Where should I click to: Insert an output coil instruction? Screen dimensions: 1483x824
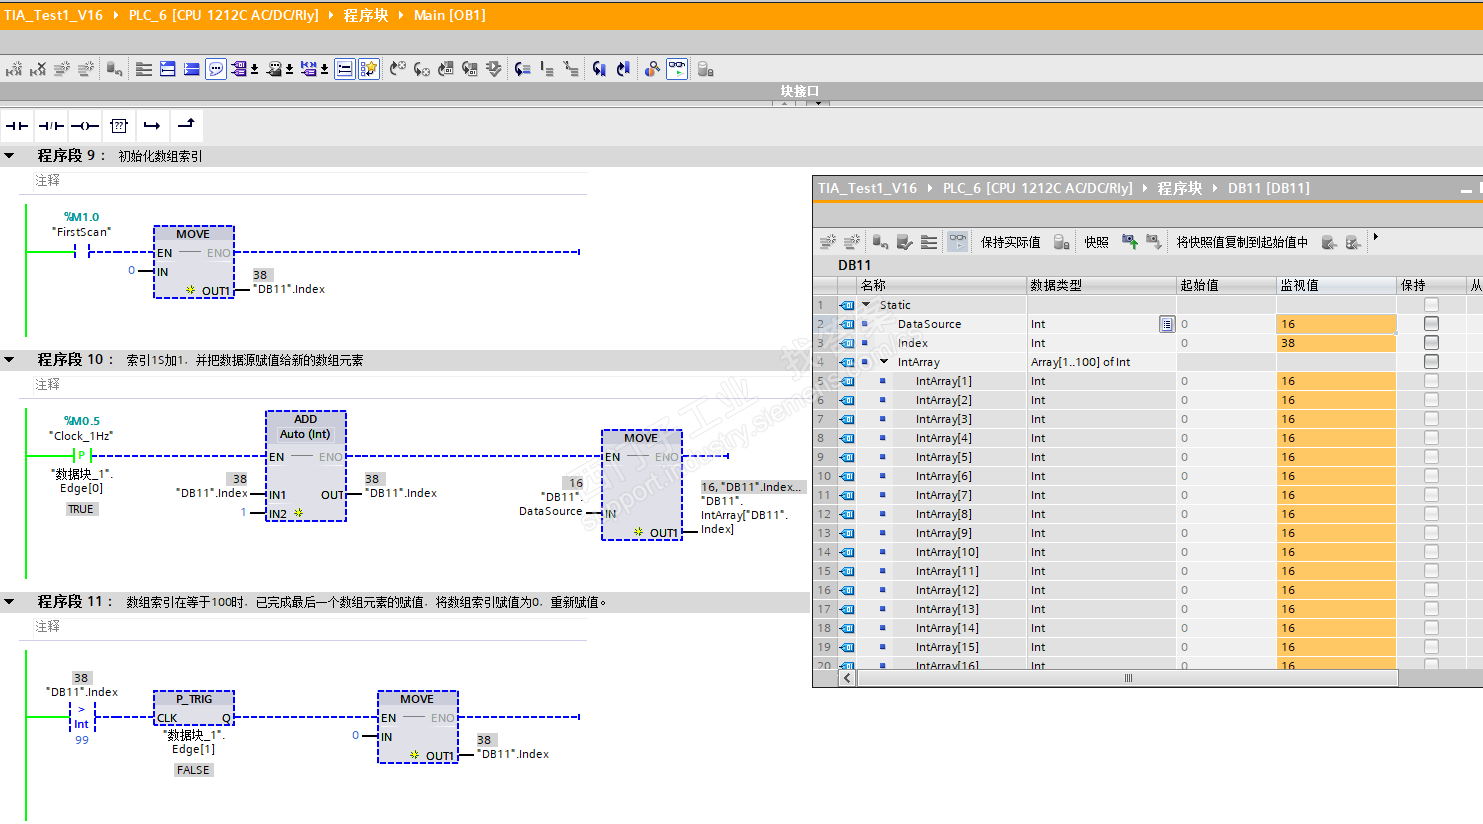(x=85, y=126)
